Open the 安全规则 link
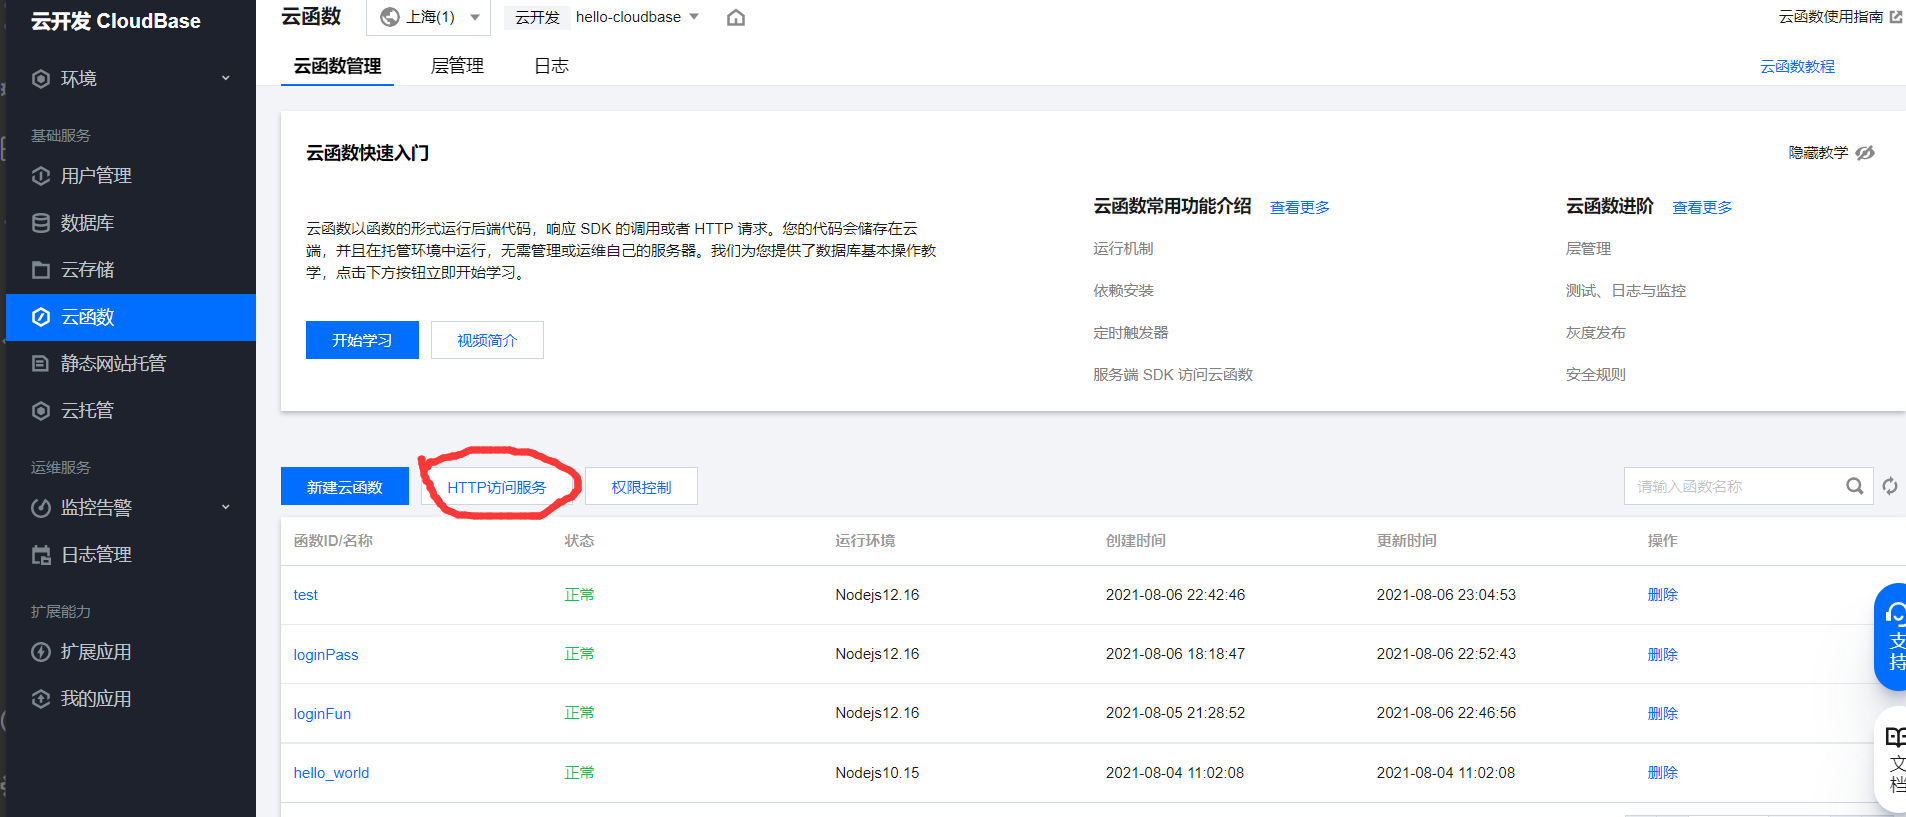Image resolution: width=1906 pixels, height=817 pixels. [x=1596, y=375]
